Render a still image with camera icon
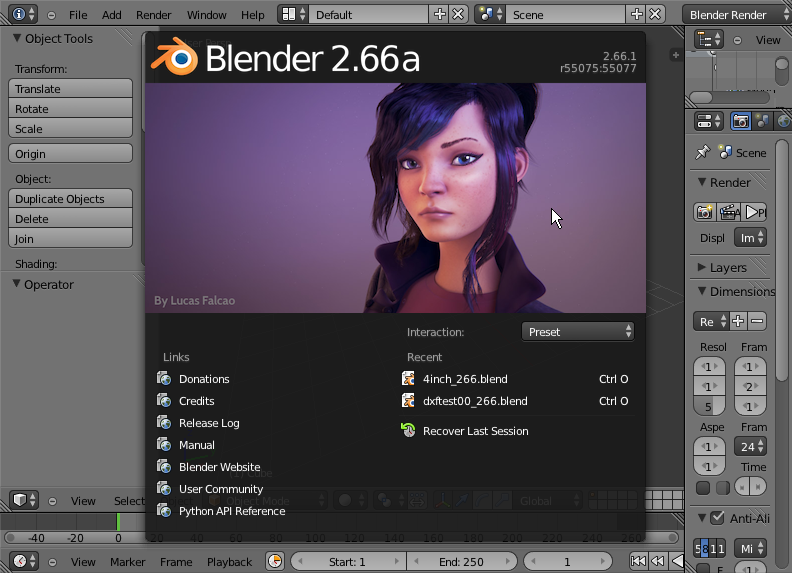This screenshot has height=573, width=792. 705,212
